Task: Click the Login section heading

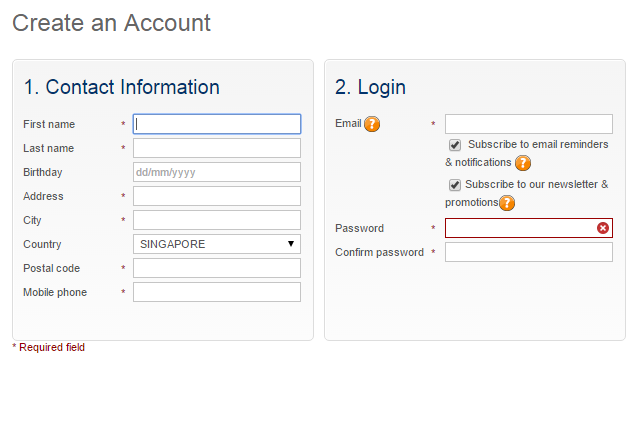Action: point(370,87)
